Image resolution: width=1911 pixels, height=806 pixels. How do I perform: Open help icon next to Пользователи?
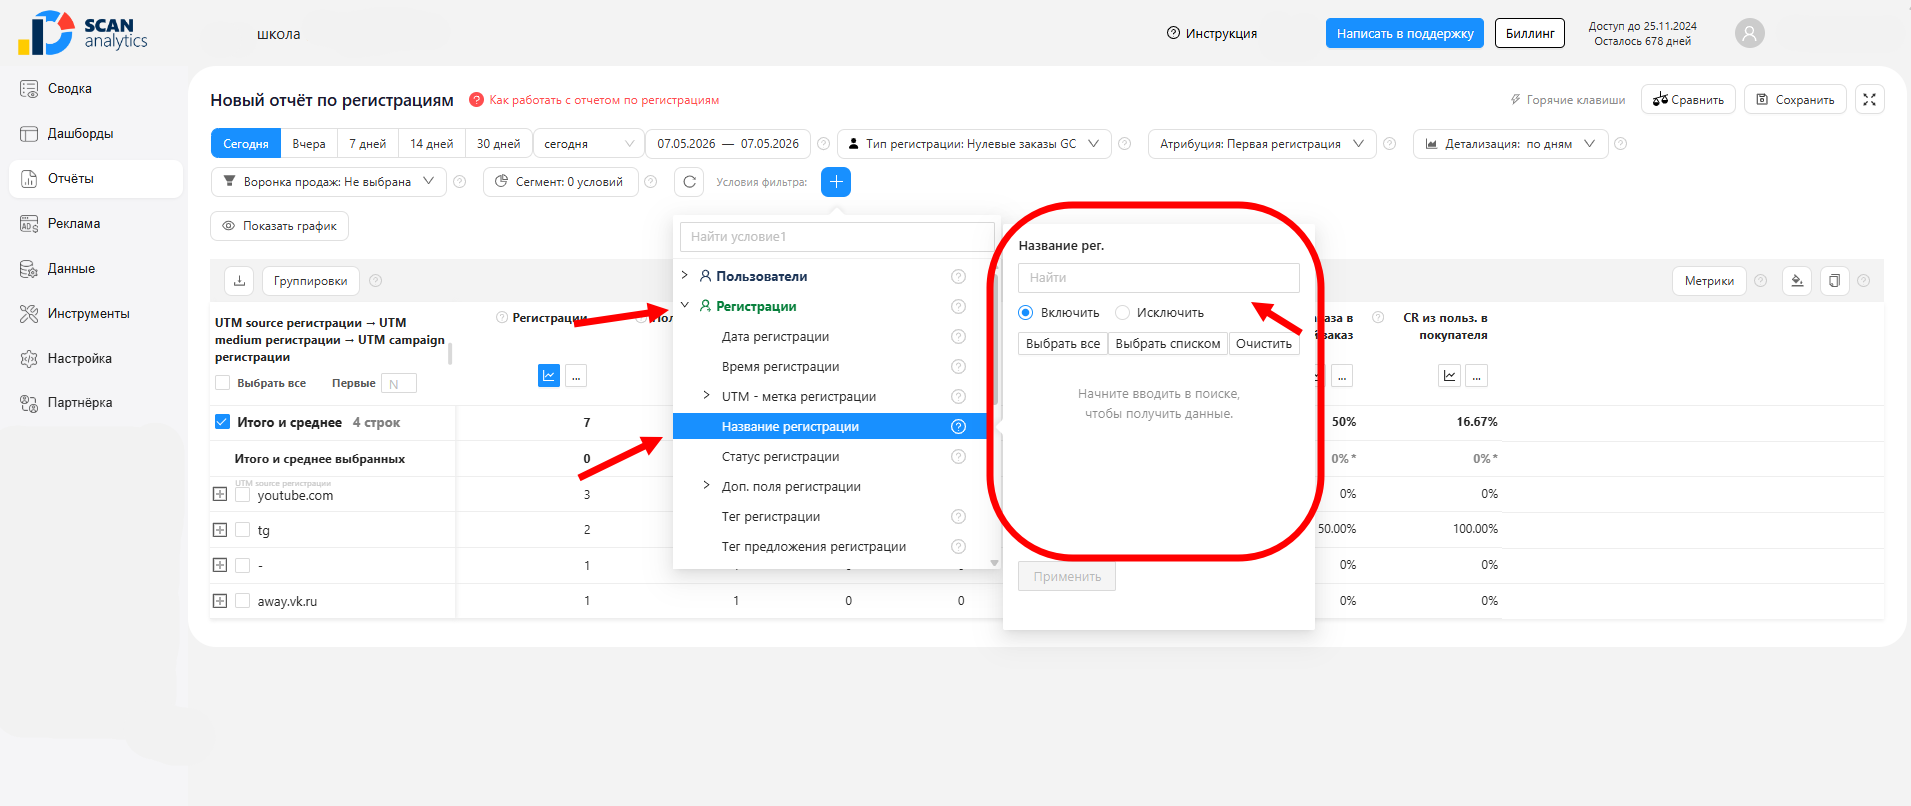(x=958, y=277)
